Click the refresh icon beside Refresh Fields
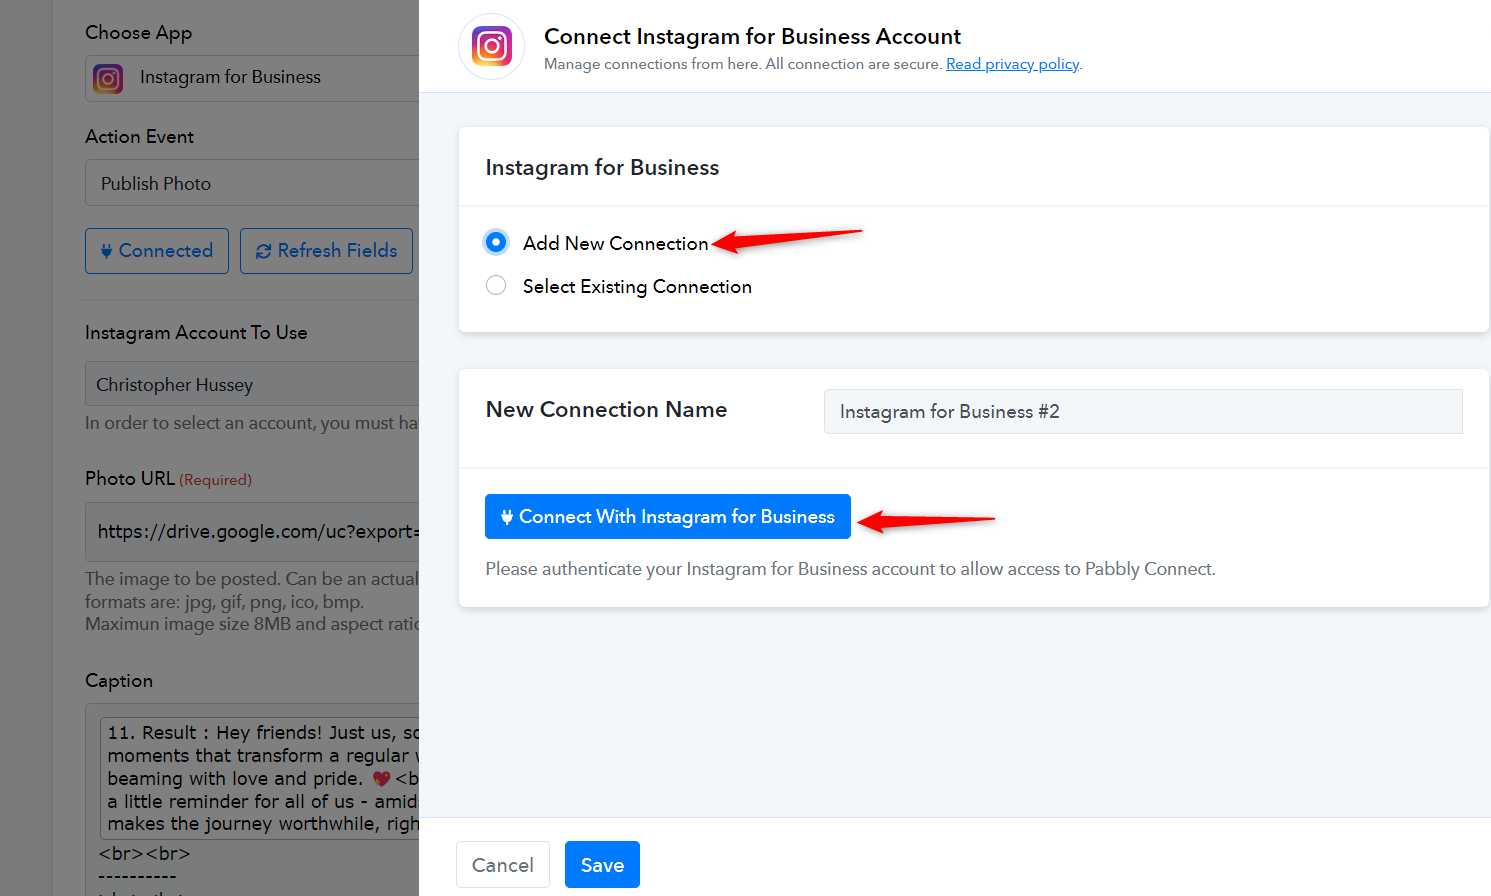Viewport: 1491px width, 896px height. pyautogui.click(x=264, y=251)
